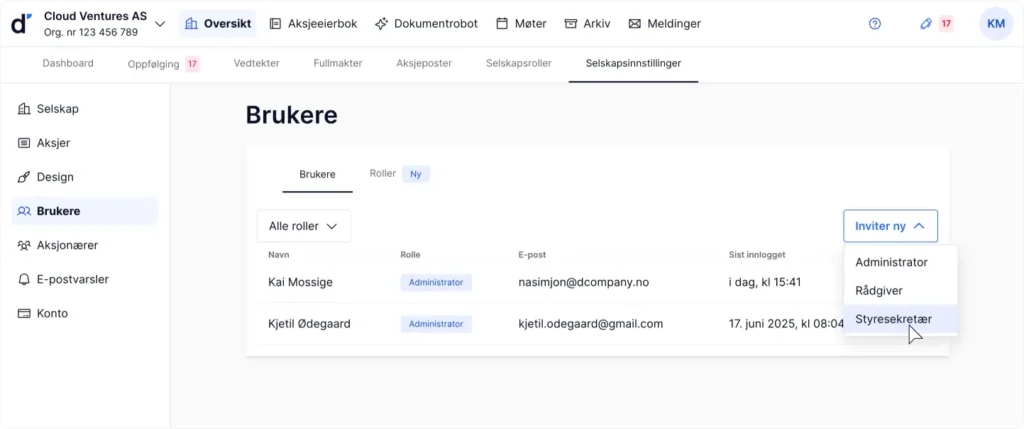This screenshot has height=429, width=1024.
Task: Click the dCompany logo icon
Action: tap(21, 24)
